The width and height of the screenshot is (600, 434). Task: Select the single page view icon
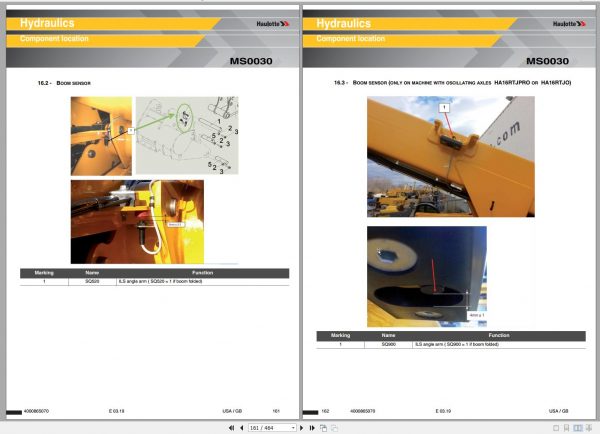(556, 428)
